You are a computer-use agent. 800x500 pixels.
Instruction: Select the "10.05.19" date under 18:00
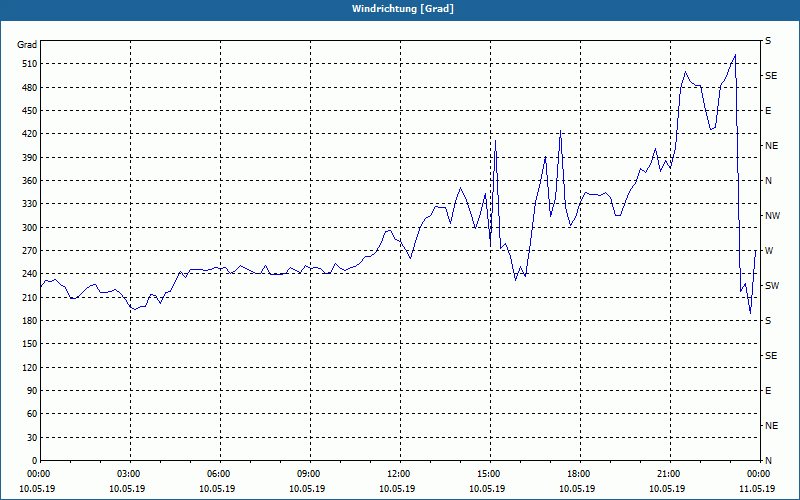point(577,489)
